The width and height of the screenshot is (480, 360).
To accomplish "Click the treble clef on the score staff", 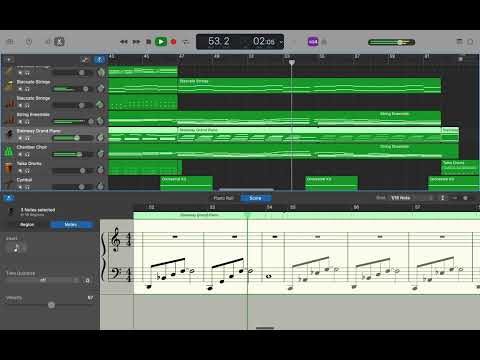I will pyautogui.click(x=116, y=239).
